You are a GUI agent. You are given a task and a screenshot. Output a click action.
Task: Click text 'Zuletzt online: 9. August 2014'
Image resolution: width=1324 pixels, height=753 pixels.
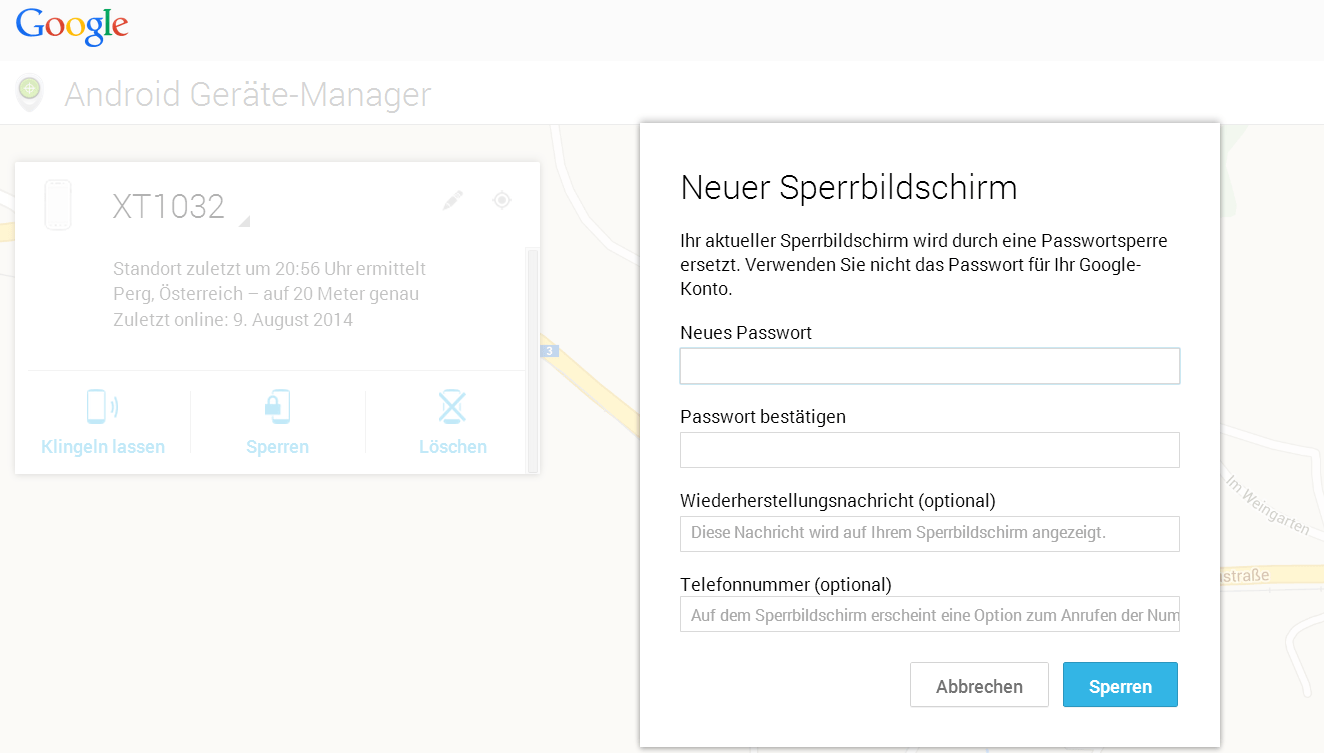233,320
